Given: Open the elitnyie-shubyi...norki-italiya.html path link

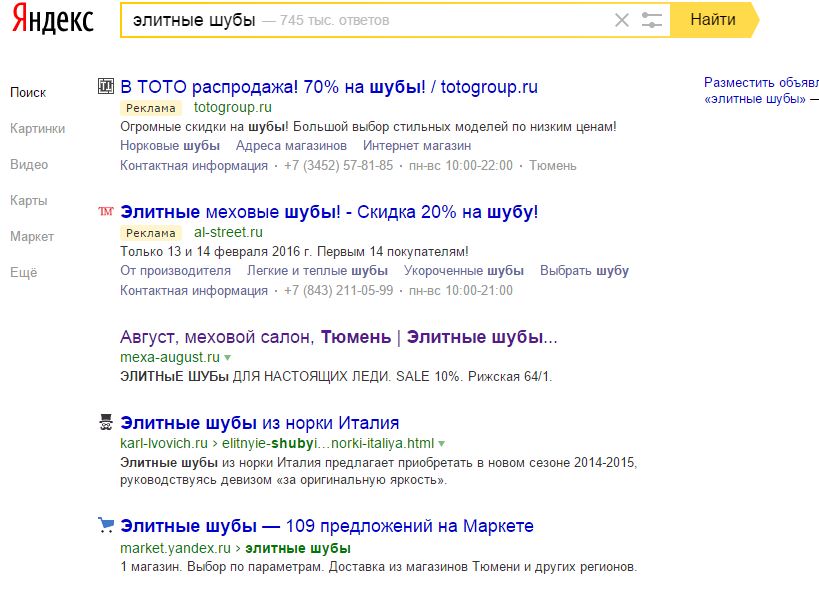Looking at the screenshot, I should pyautogui.click(x=328, y=443).
